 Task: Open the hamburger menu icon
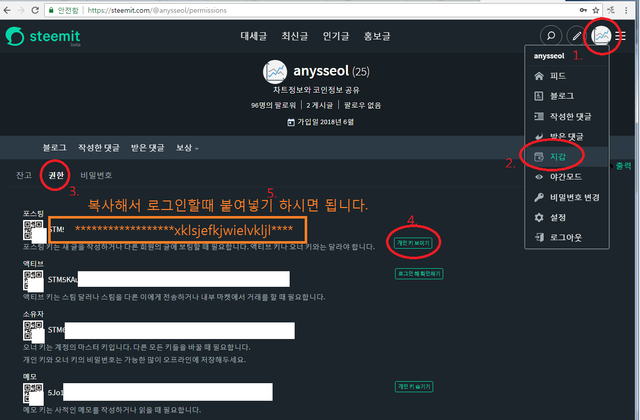pyautogui.click(x=620, y=36)
